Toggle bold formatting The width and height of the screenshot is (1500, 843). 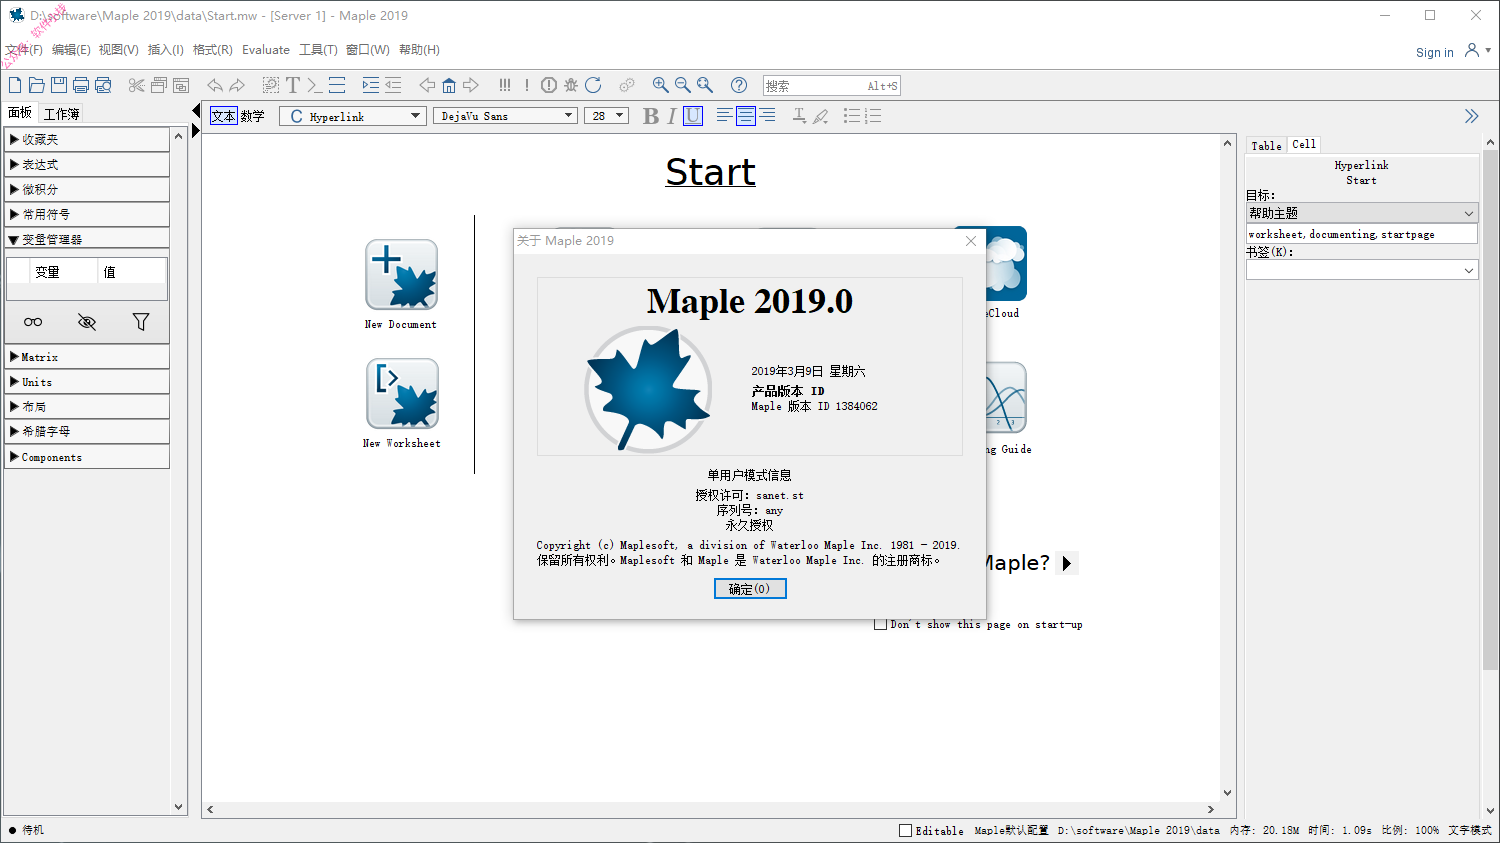[x=651, y=116]
